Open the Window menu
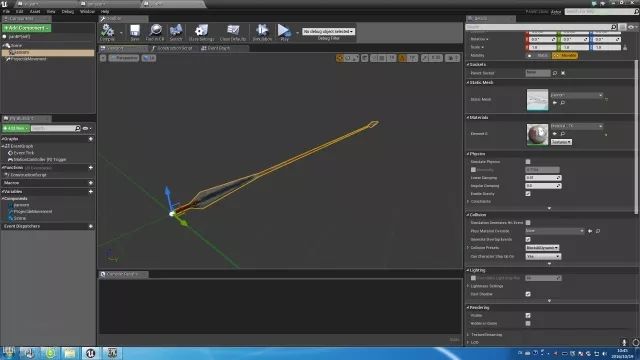The width and height of the screenshot is (640, 360). (87, 11)
